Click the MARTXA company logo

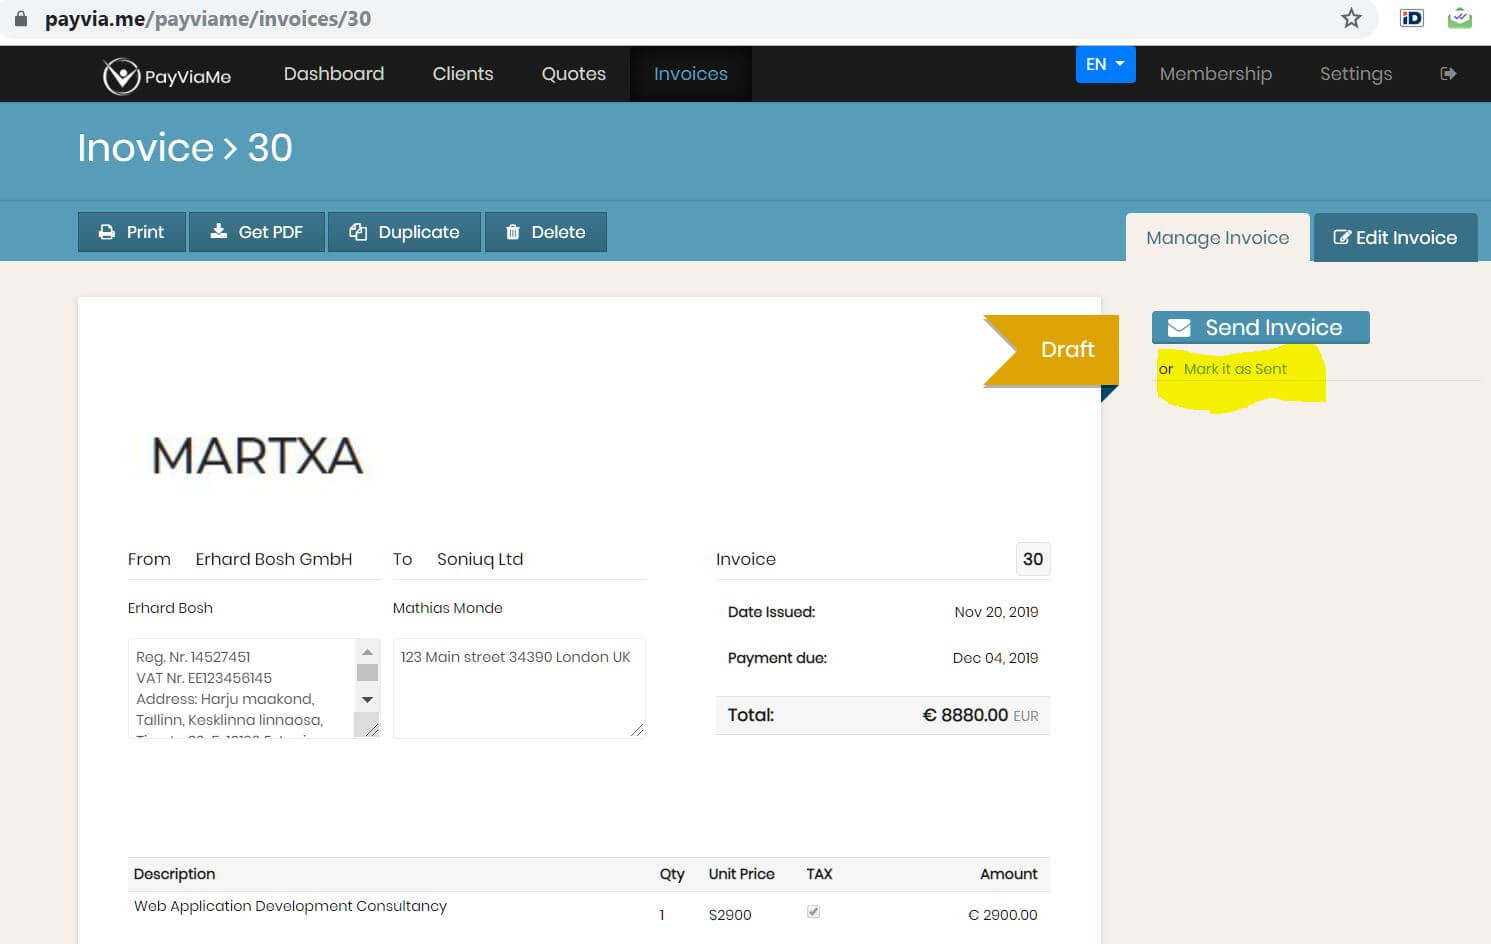pos(257,456)
